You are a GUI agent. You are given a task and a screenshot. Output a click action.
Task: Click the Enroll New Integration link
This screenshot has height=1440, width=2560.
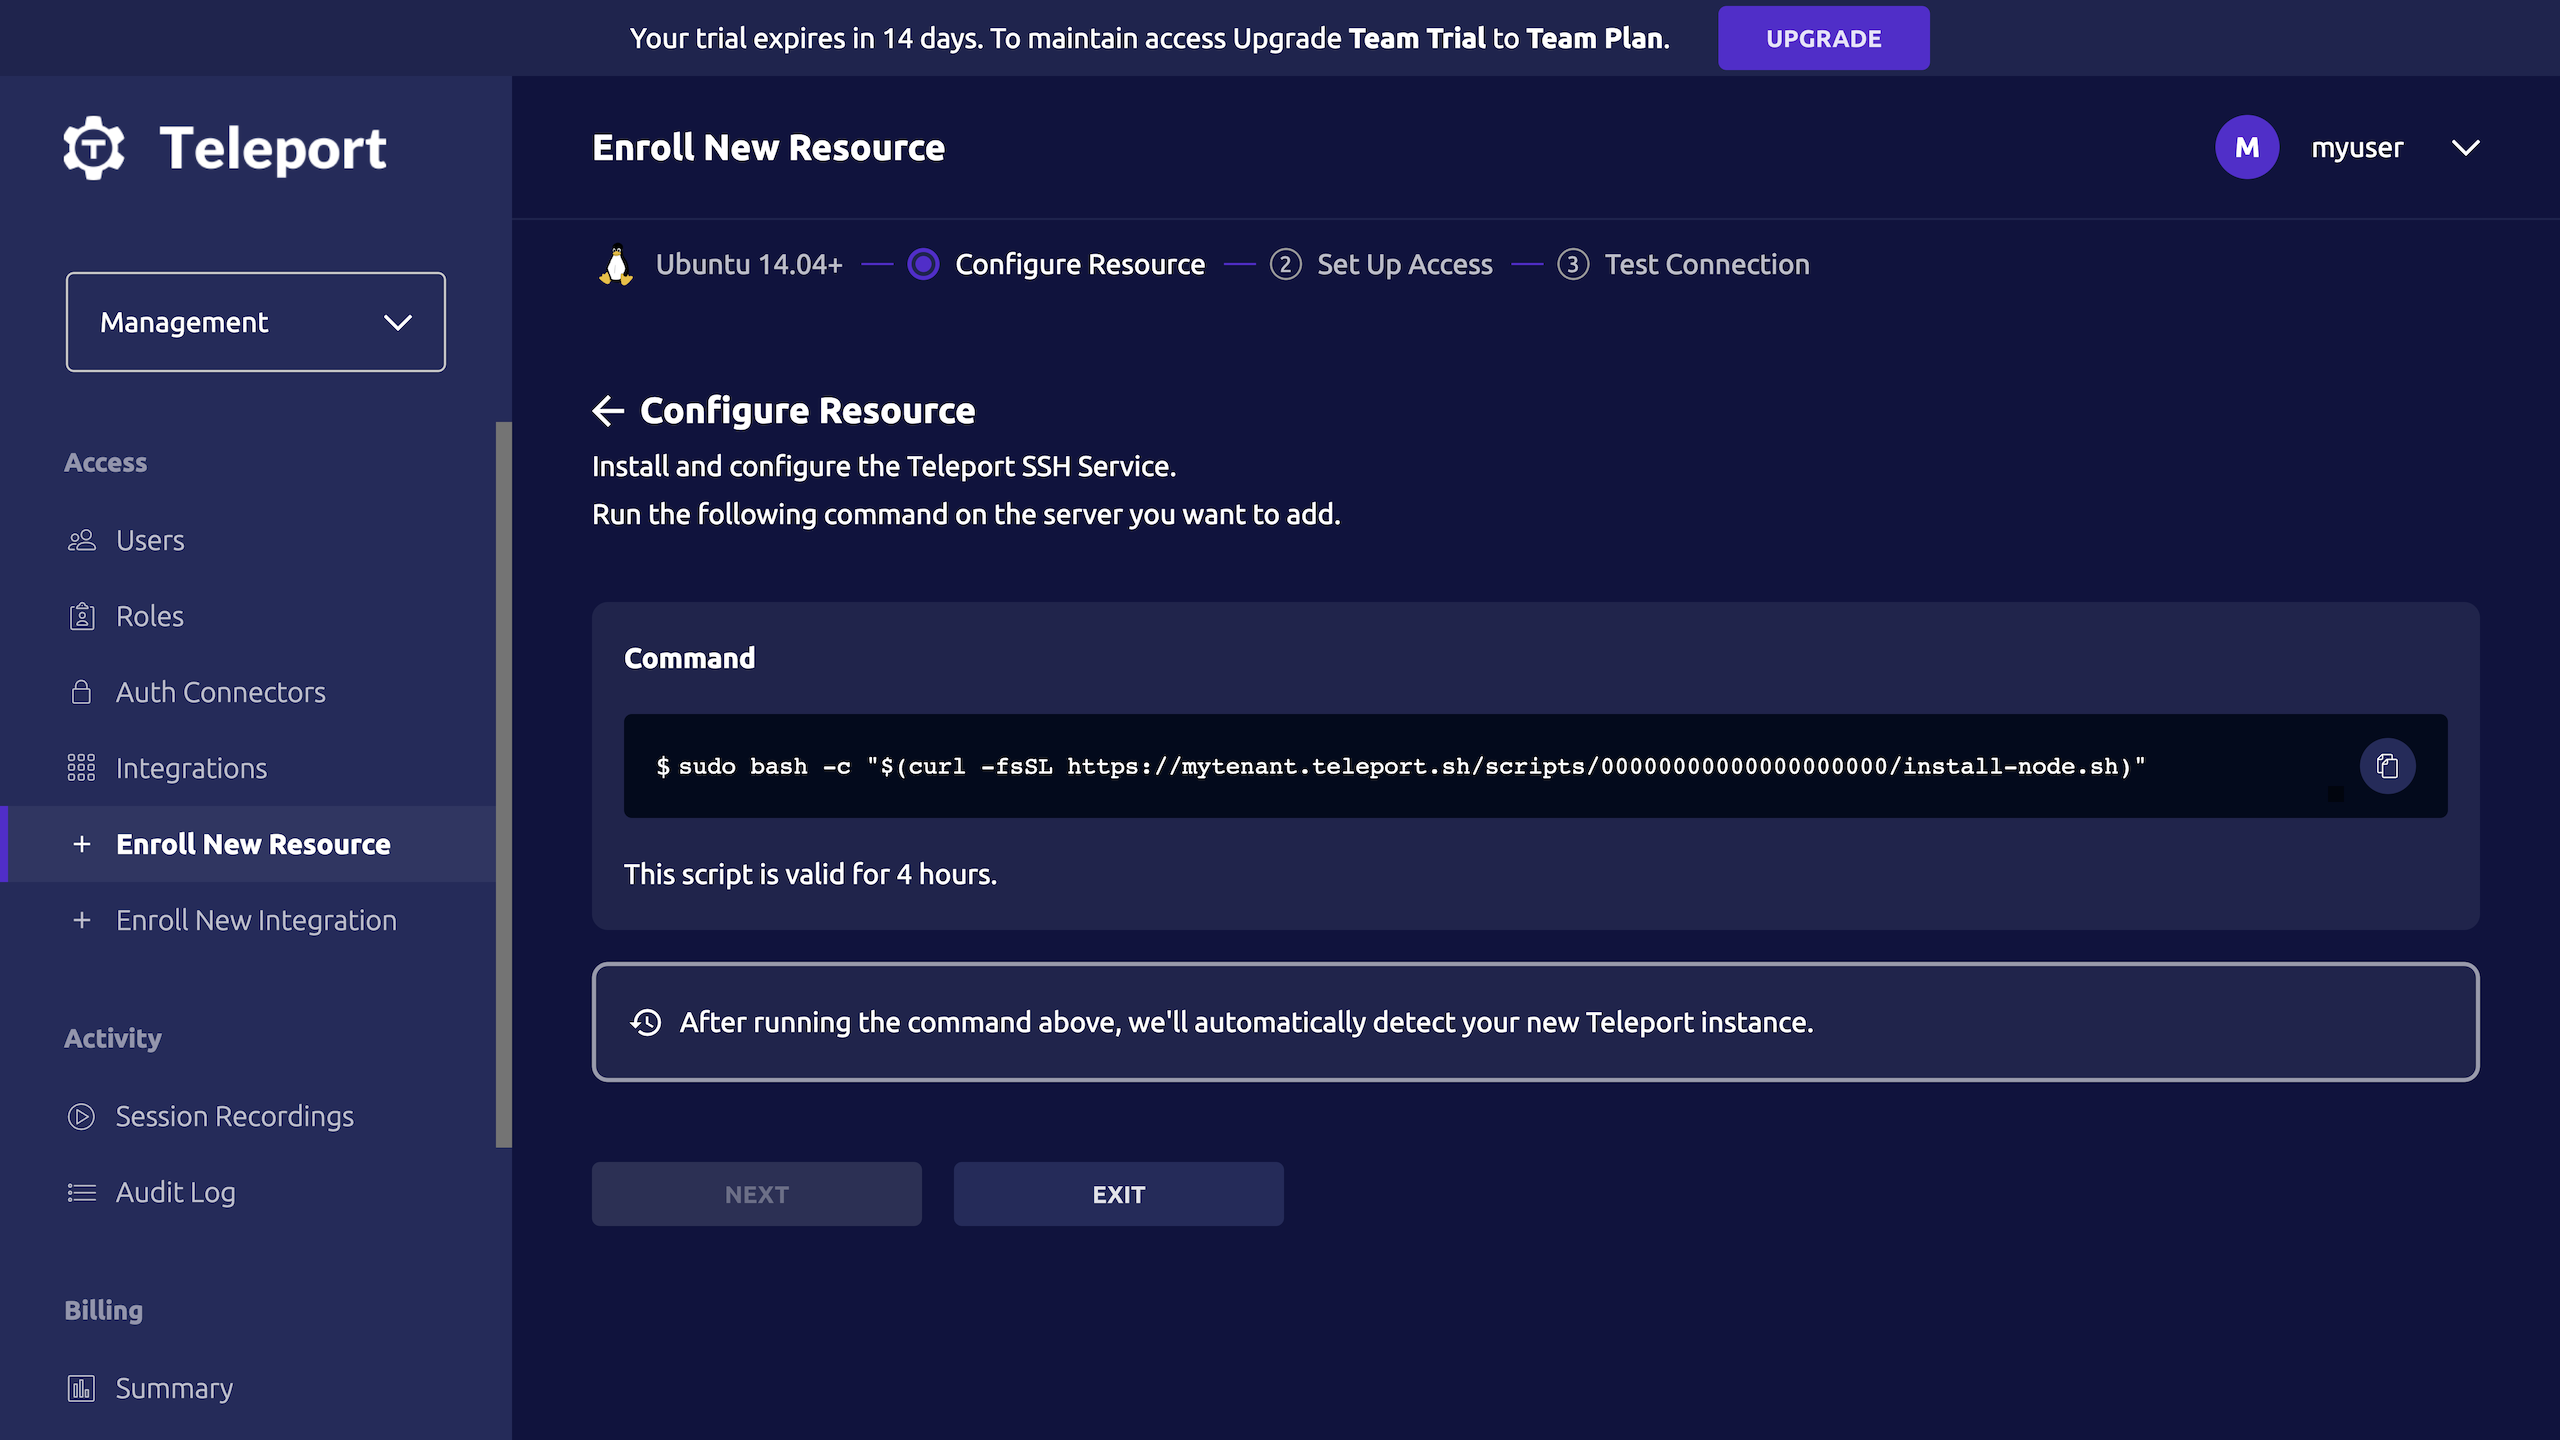click(257, 920)
